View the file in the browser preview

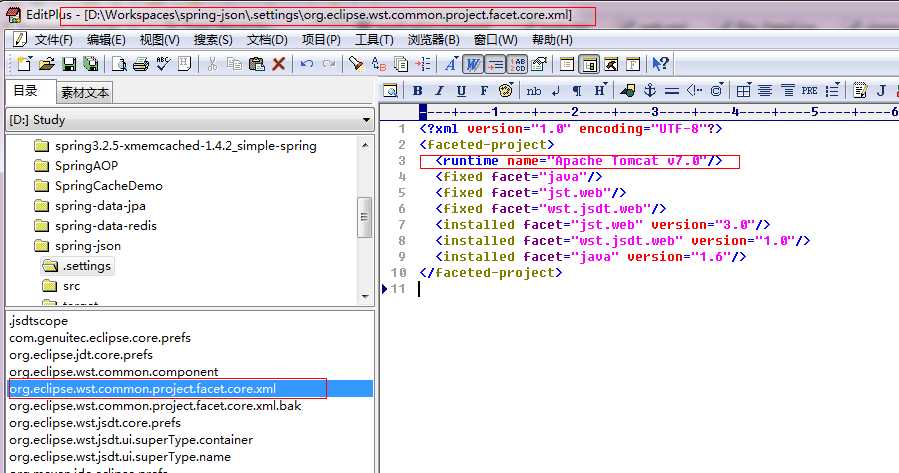[390, 90]
